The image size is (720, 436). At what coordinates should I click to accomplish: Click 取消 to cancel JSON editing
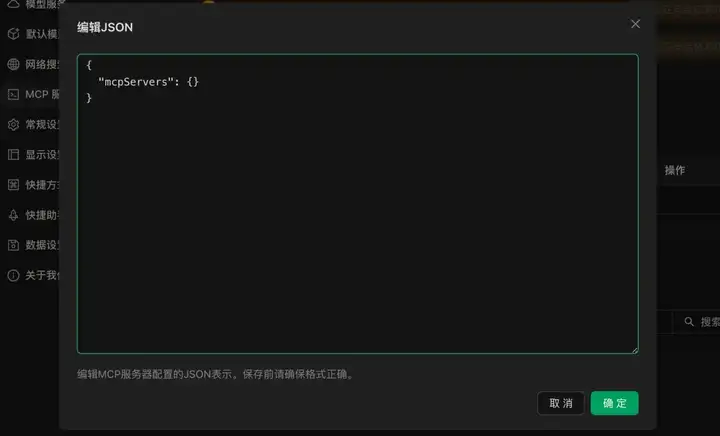(x=561, y=403)
